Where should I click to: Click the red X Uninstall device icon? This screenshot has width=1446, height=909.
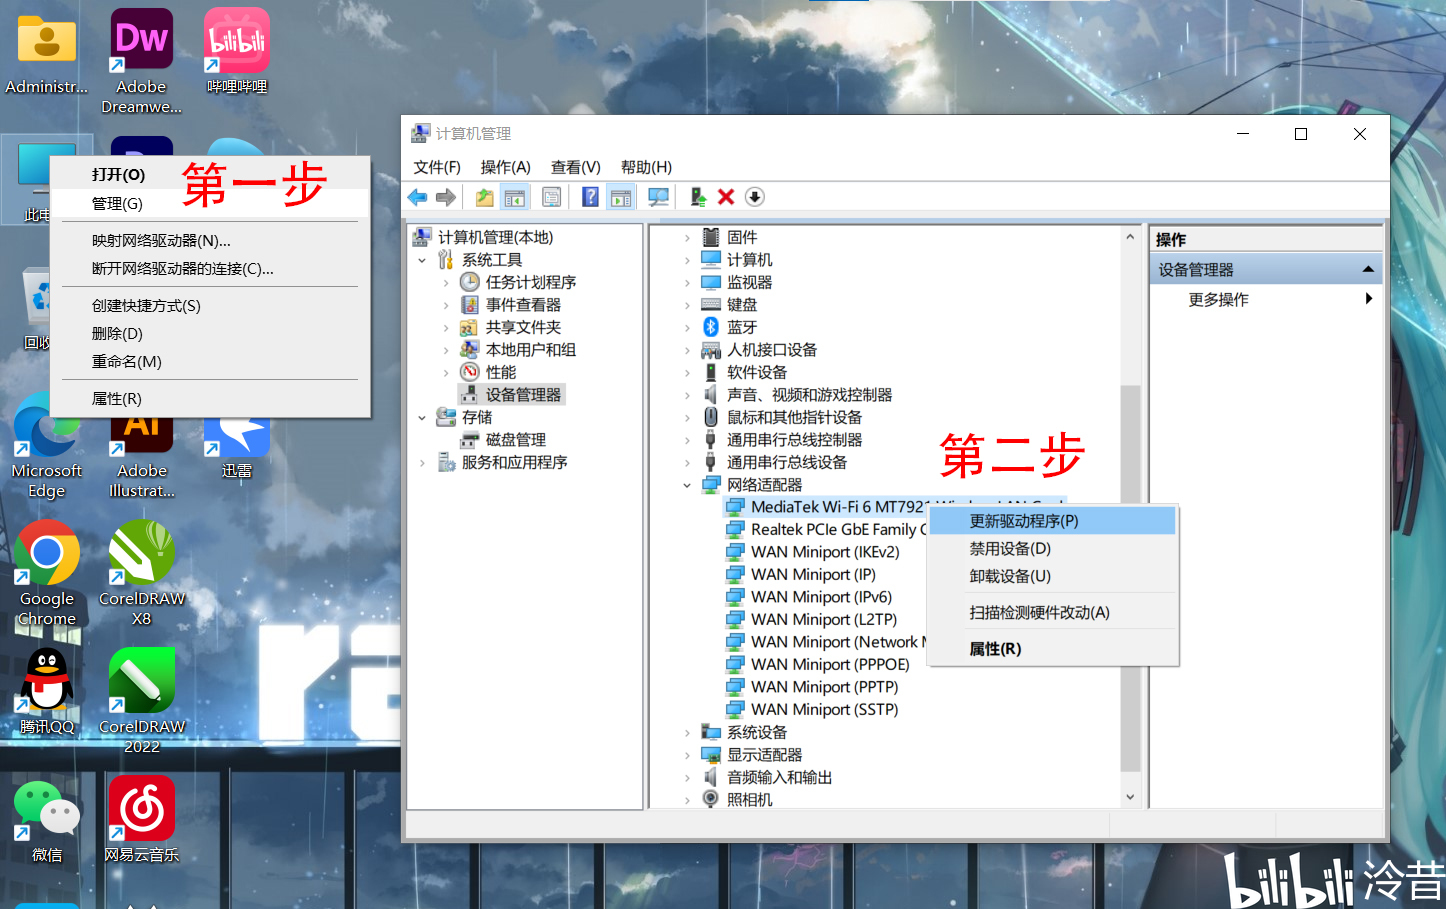pos(726,197)
